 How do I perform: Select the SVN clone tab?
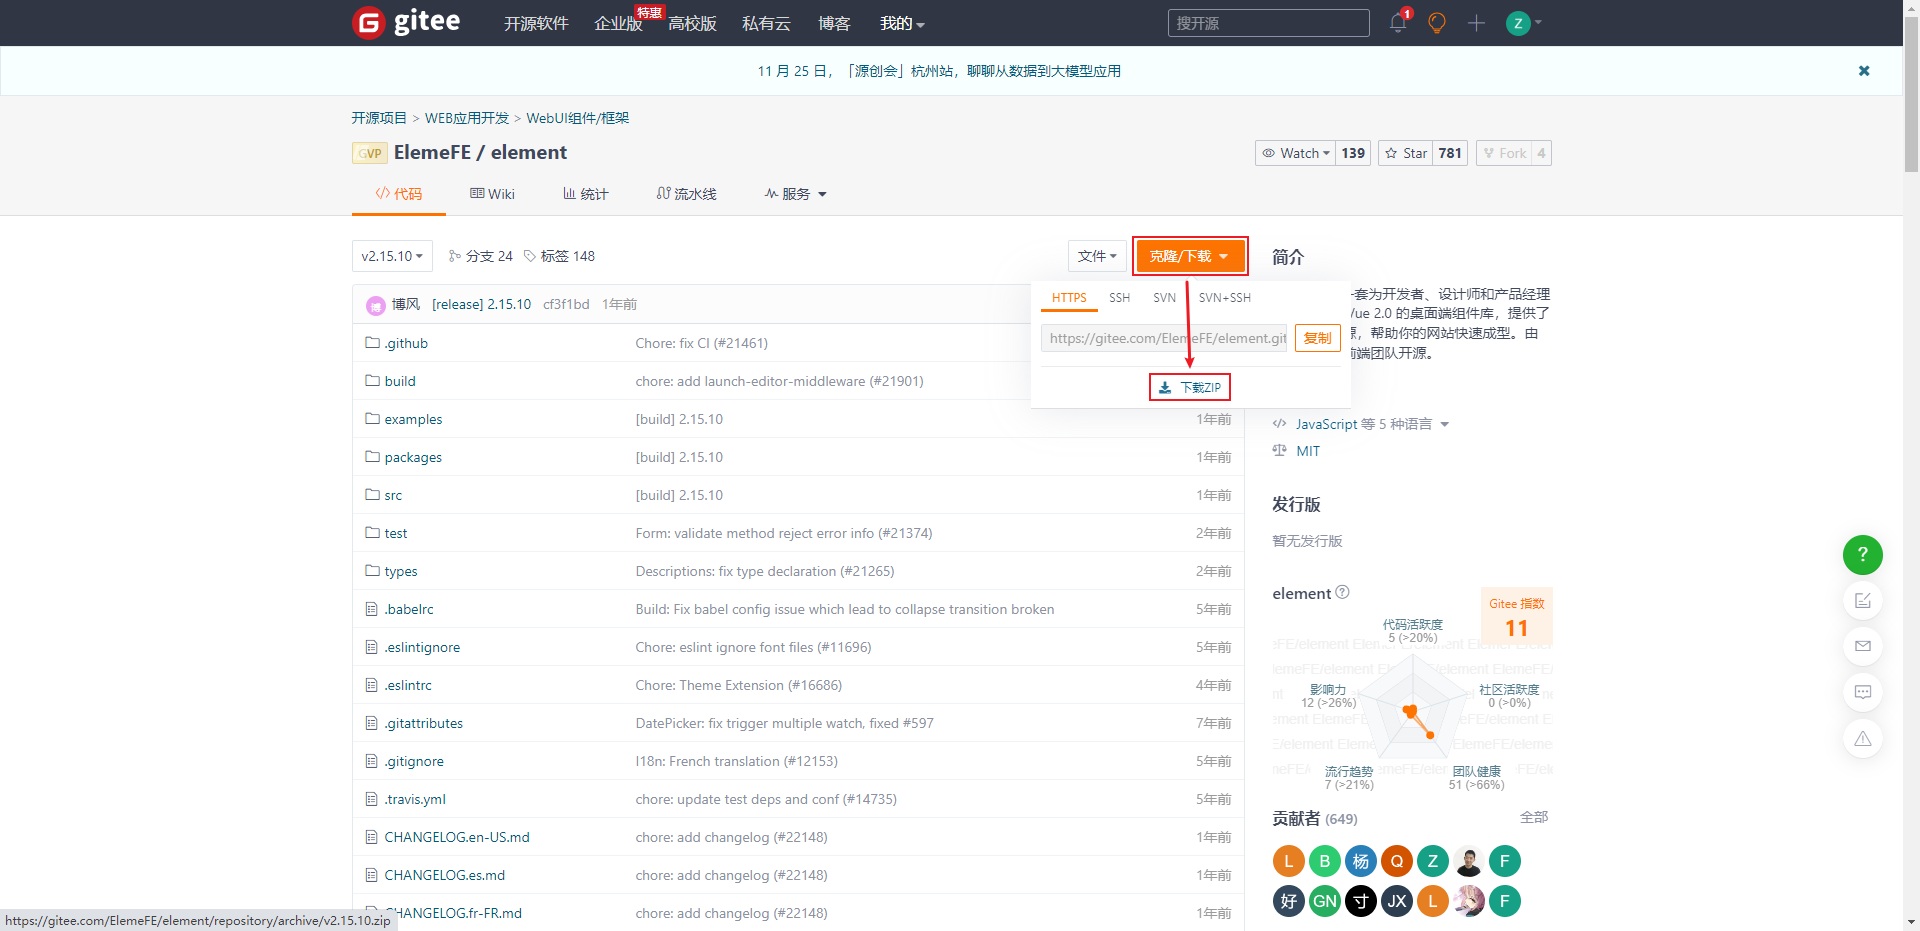click(x=1164, y=298)
